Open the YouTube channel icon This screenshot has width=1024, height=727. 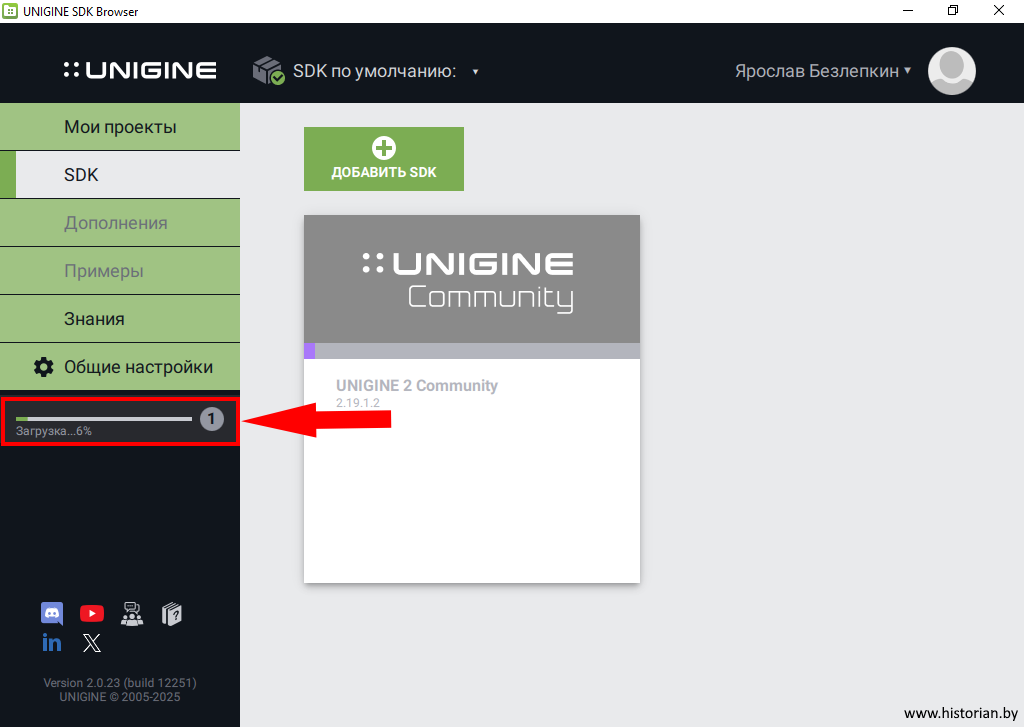pyautogui.click(x=92, y=614)
